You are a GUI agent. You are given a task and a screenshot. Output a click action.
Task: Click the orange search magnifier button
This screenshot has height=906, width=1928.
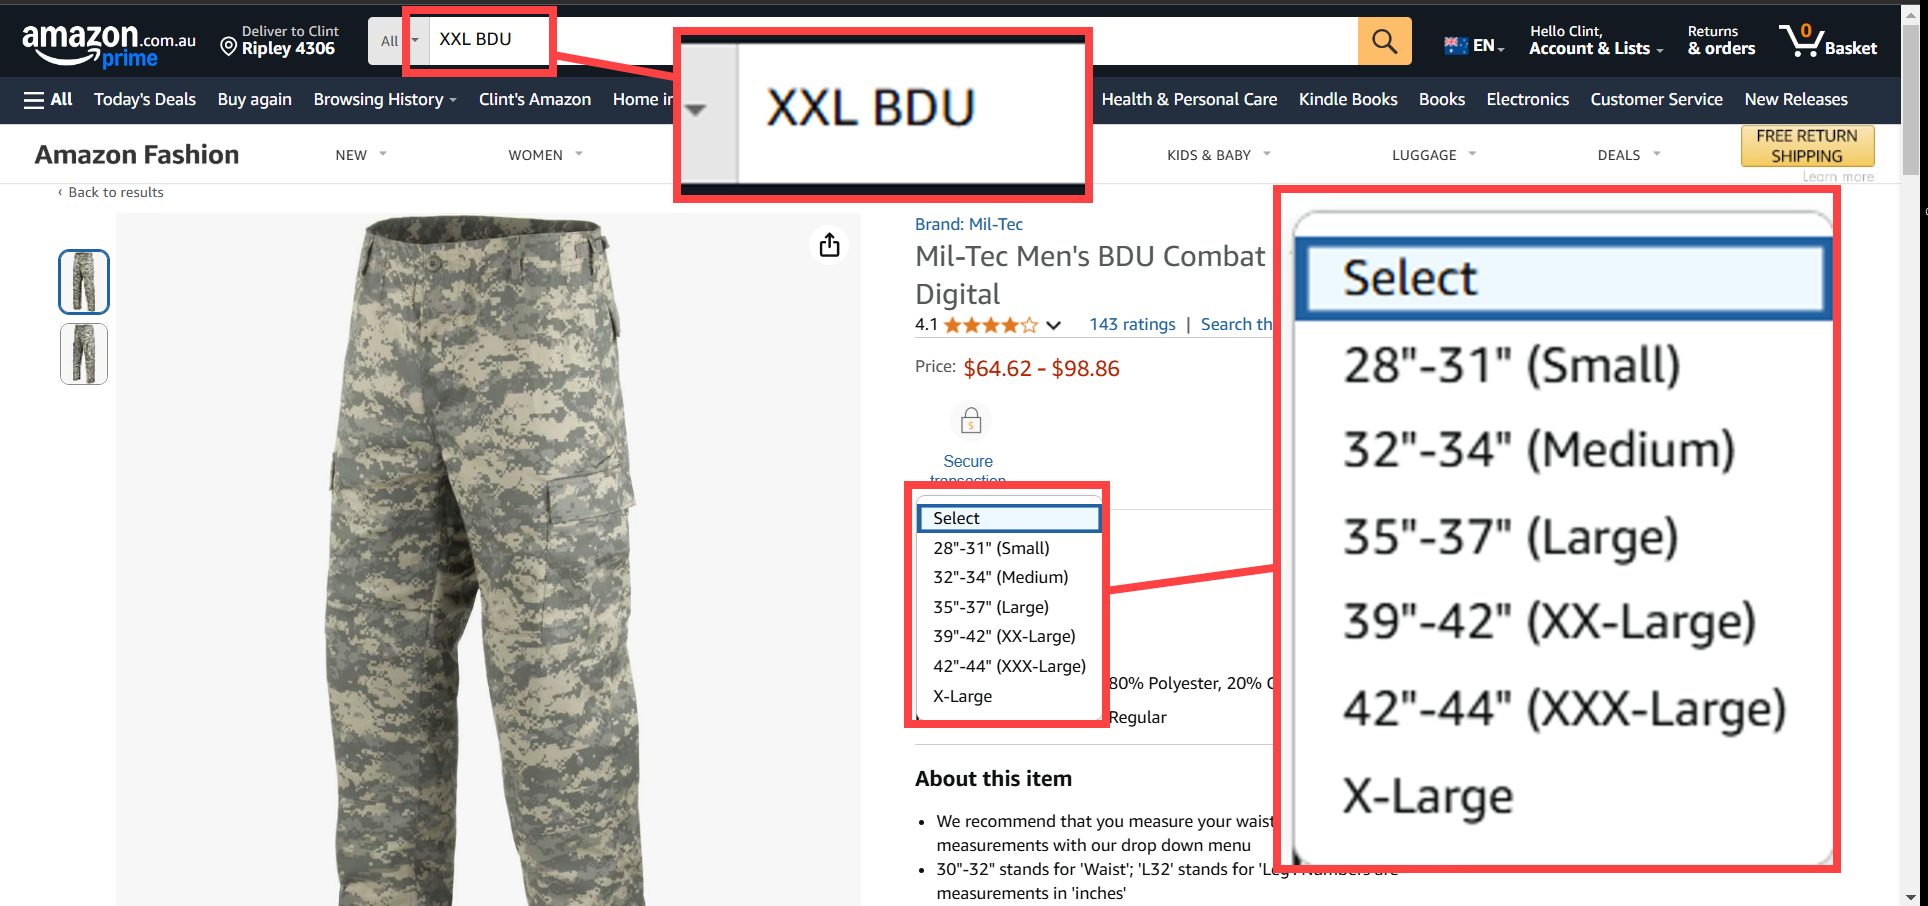tap(1384, 41)
